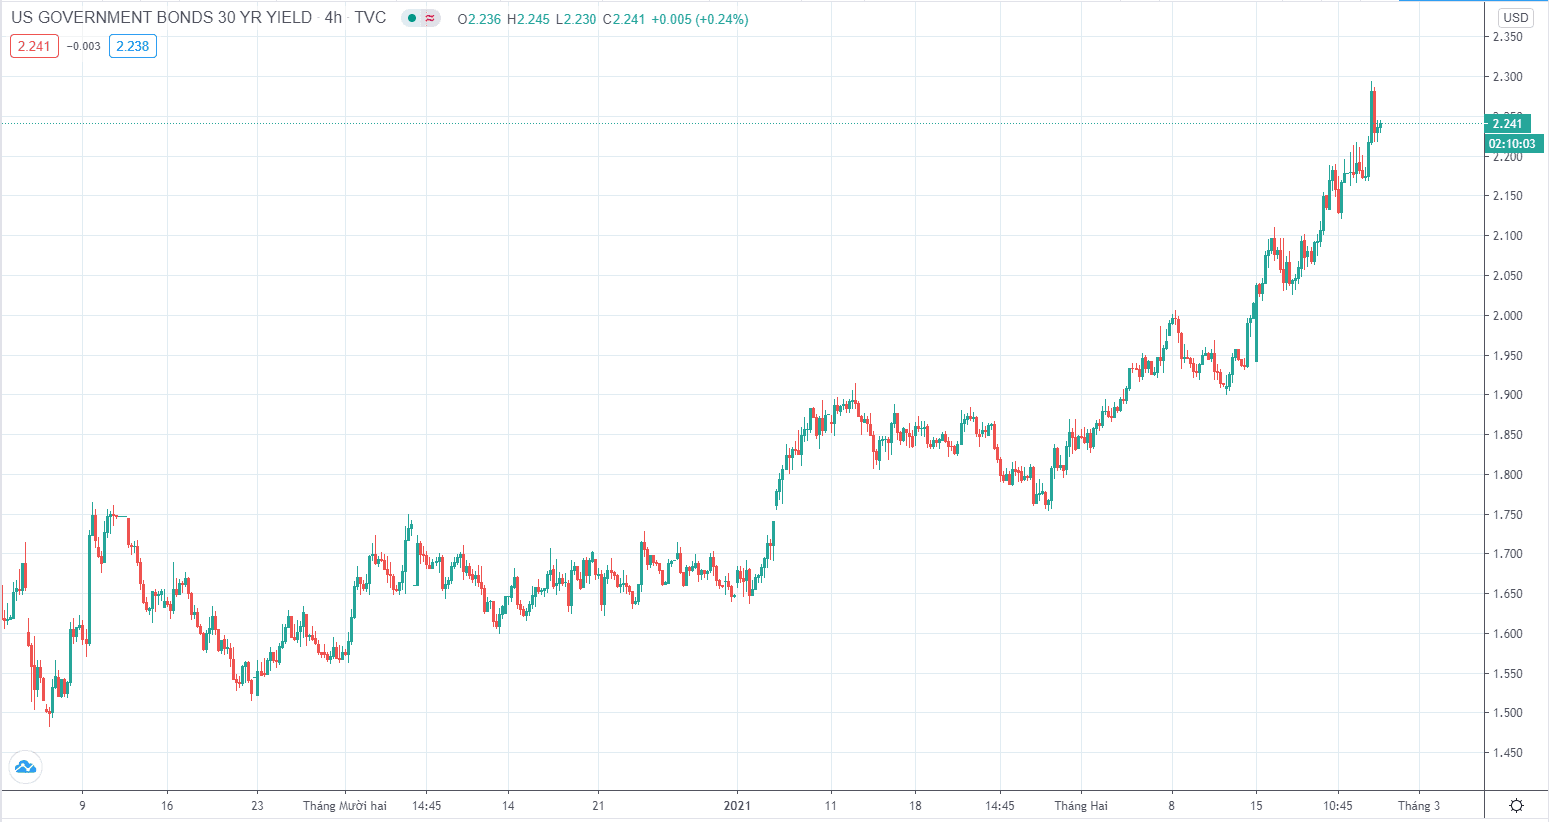Click the Tháng 3 time axis label
1549x822 pixels.
(1419, 806)
